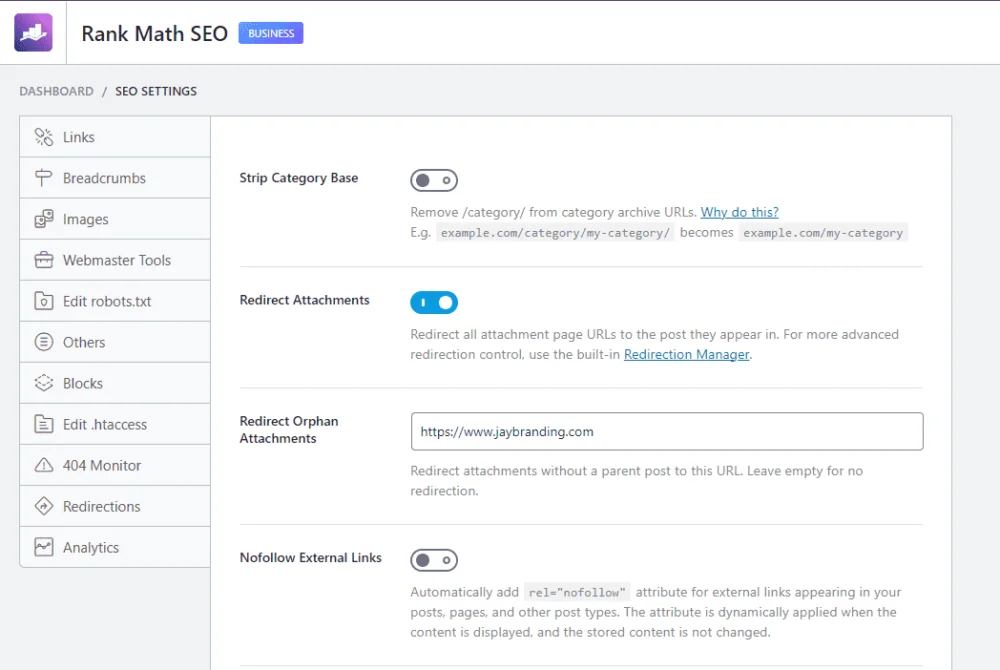Image resolution: width=1000 pixels, height=670 pixels.
Task: Disable the Redirect Attachments toggle
Action: tap(434, 302)
